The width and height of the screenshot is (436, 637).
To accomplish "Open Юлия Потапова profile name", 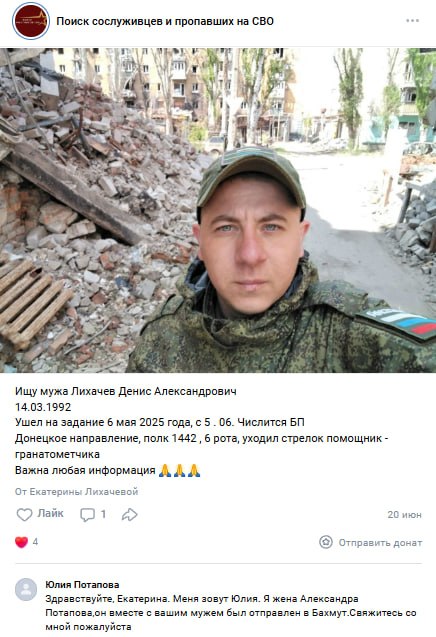I will tap(82, 585).
